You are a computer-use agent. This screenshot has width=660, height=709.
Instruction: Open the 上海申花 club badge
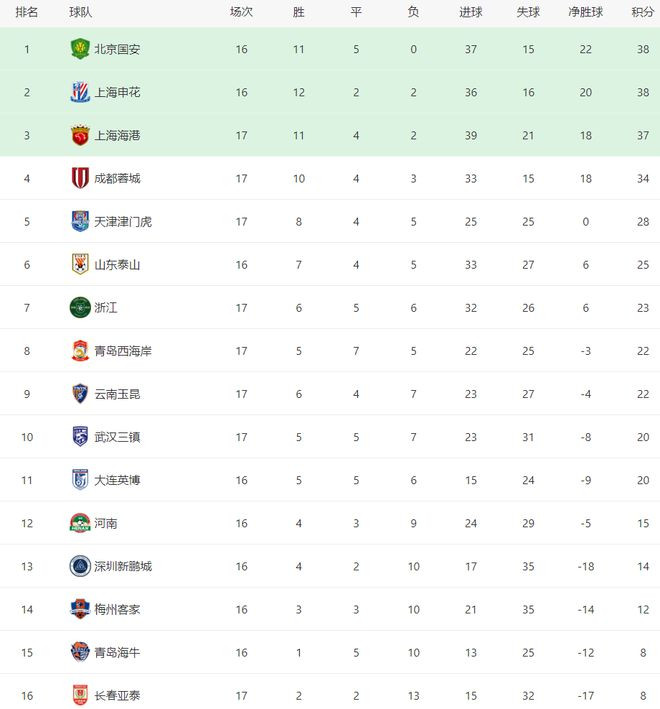(80, 92)
